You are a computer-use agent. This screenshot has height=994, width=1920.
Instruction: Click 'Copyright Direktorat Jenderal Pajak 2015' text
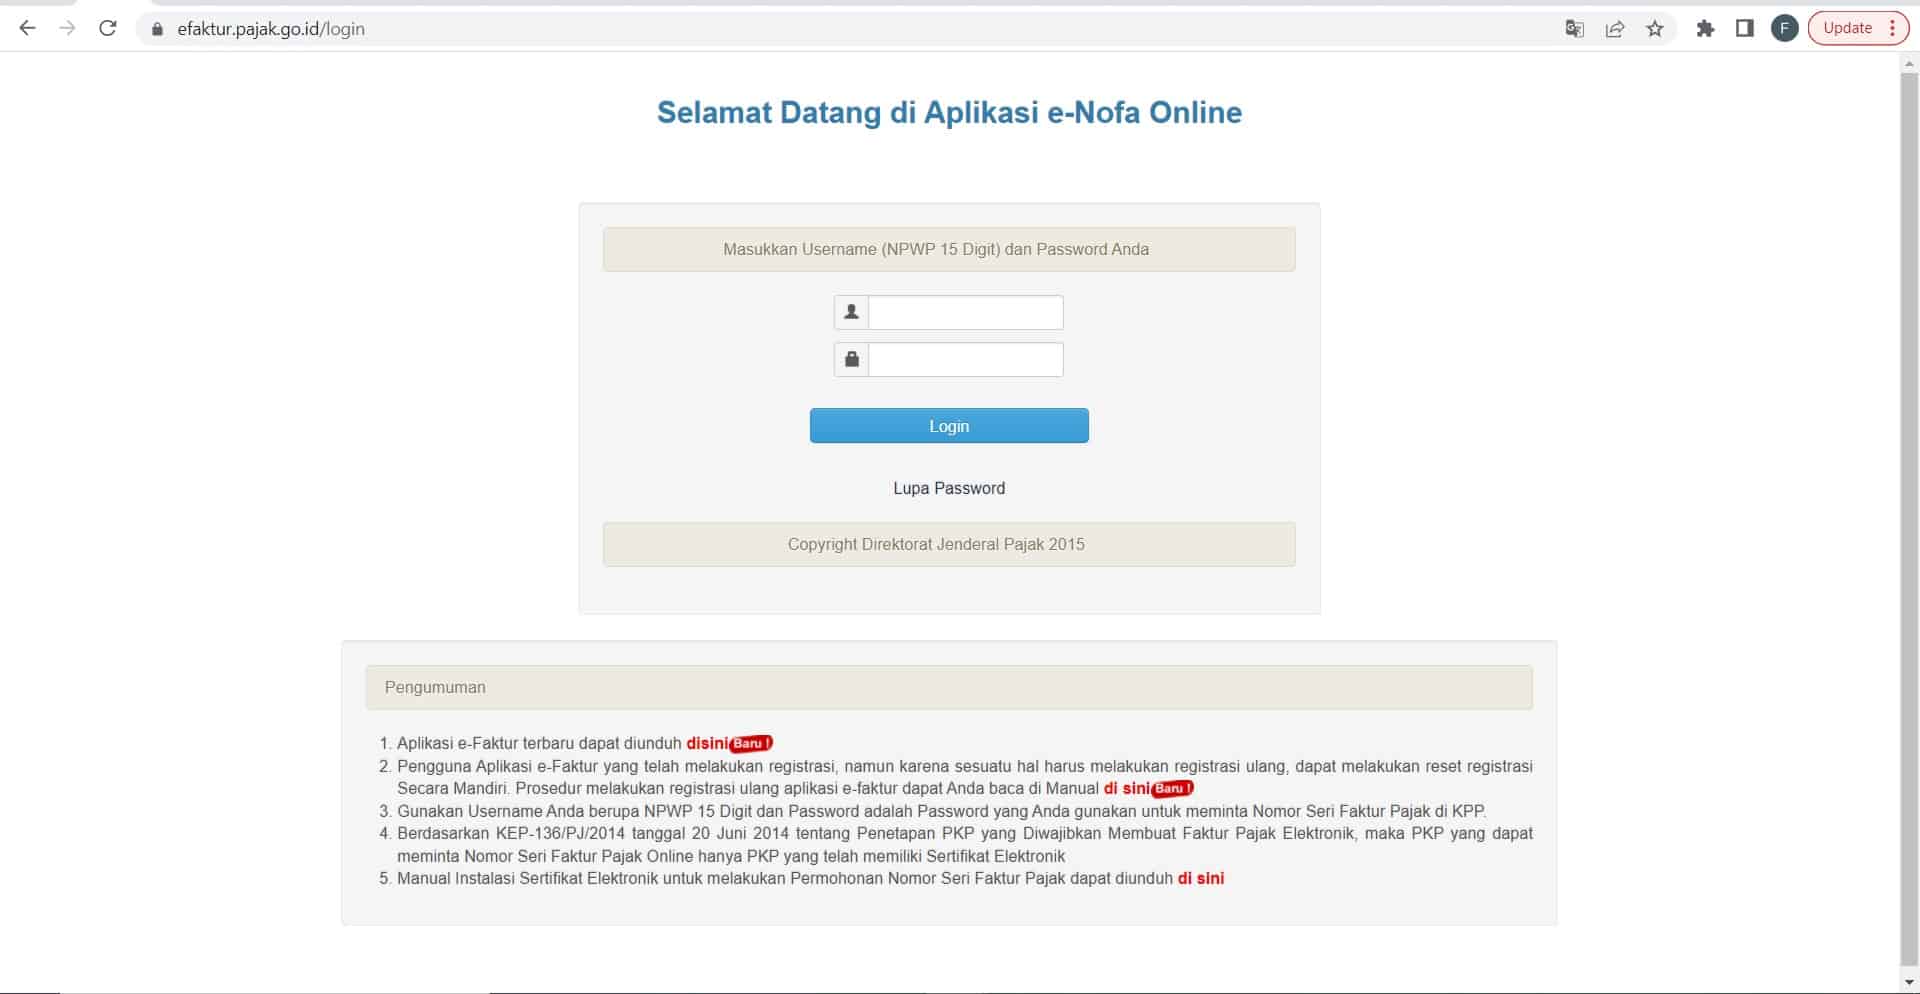click(x=936, y=544)
